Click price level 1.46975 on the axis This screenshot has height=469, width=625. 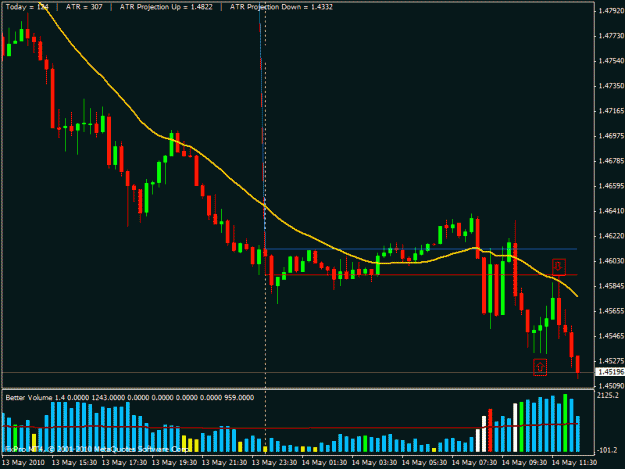tap(611, 136)
